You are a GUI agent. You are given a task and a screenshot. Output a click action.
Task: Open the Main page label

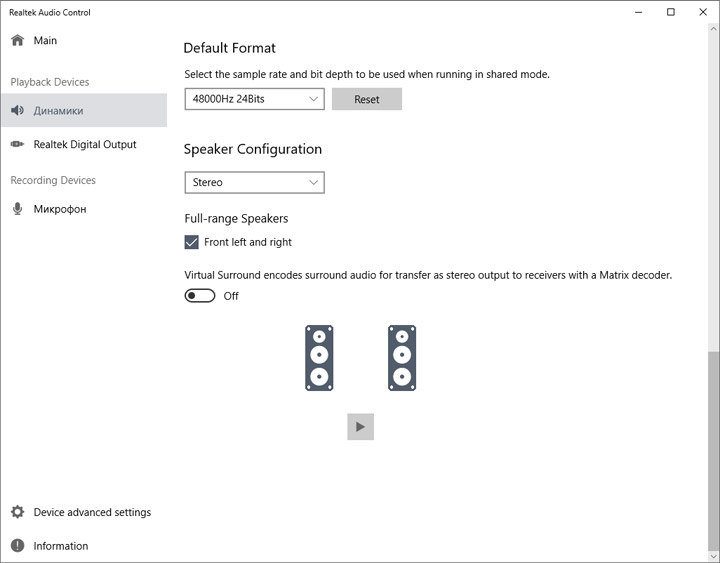point(45,41)
